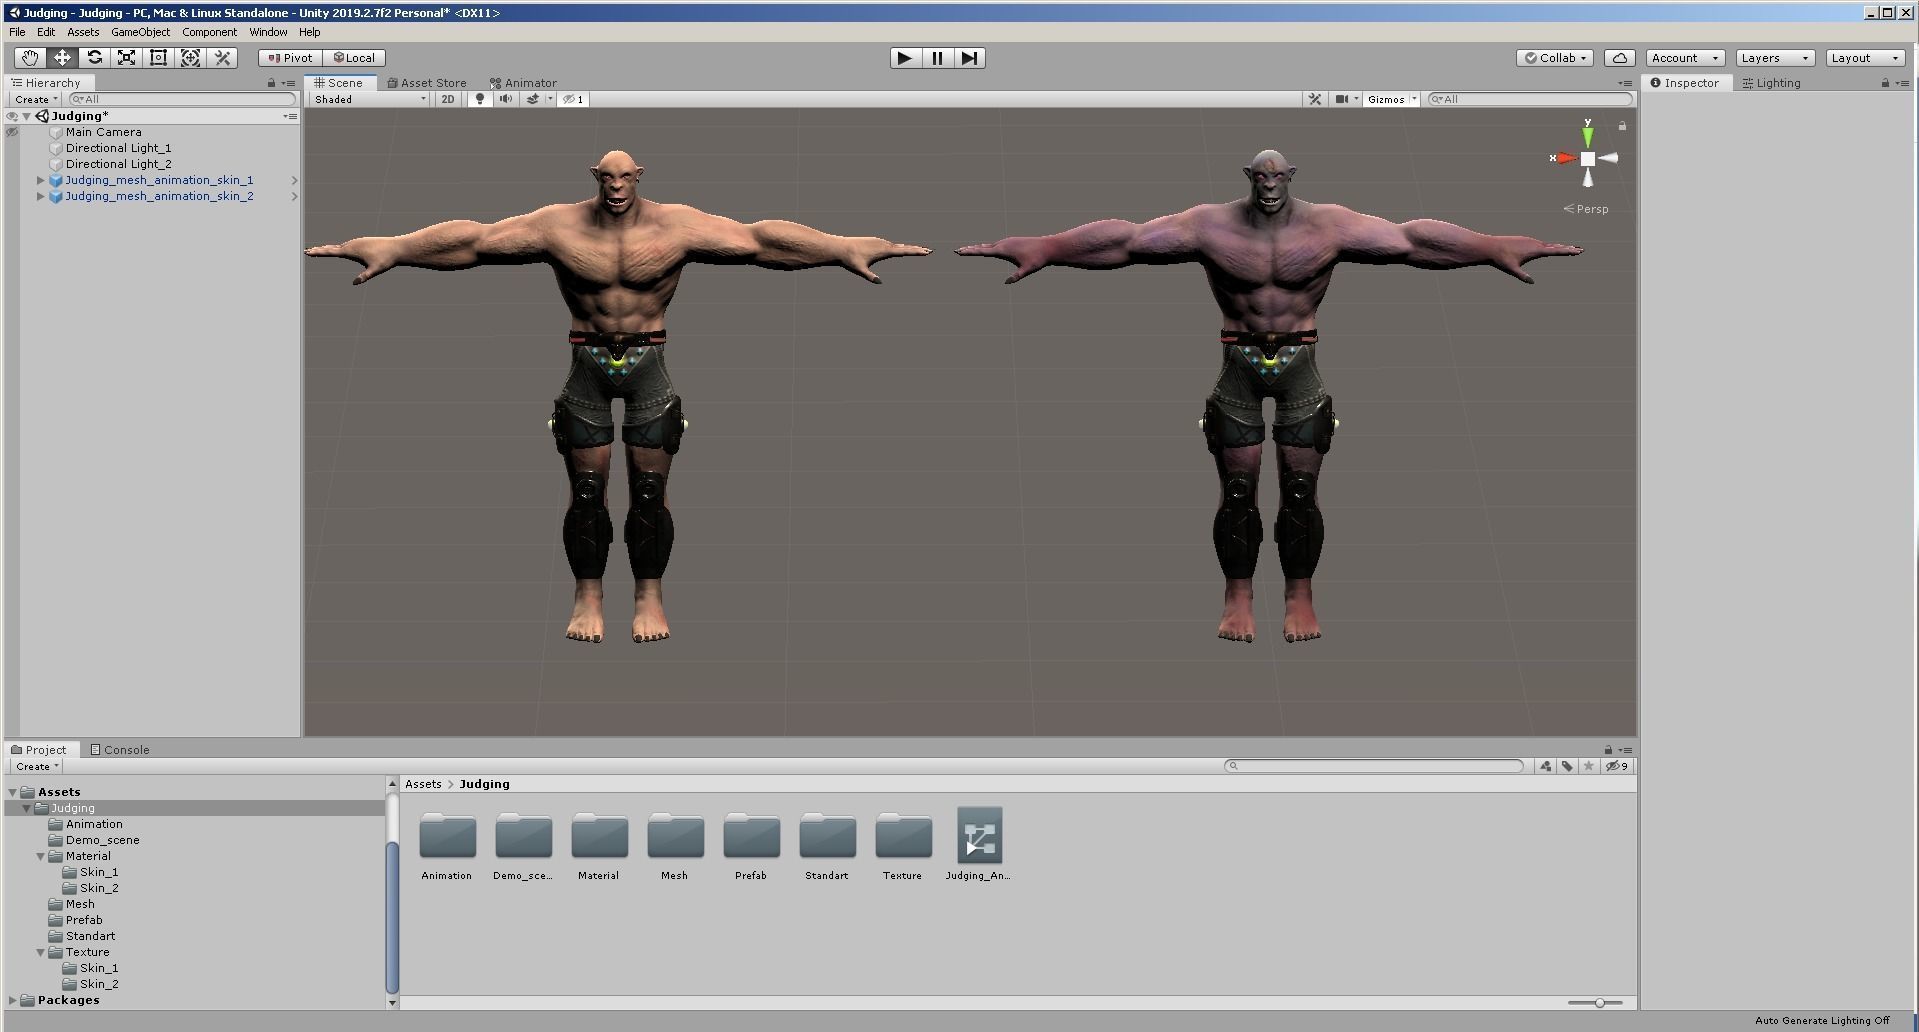The width and height of the screenshot is (1919, 1032).
Task: Open Search by Label filter in Project
Action: pyautogui.click(x=1567, y=766)
